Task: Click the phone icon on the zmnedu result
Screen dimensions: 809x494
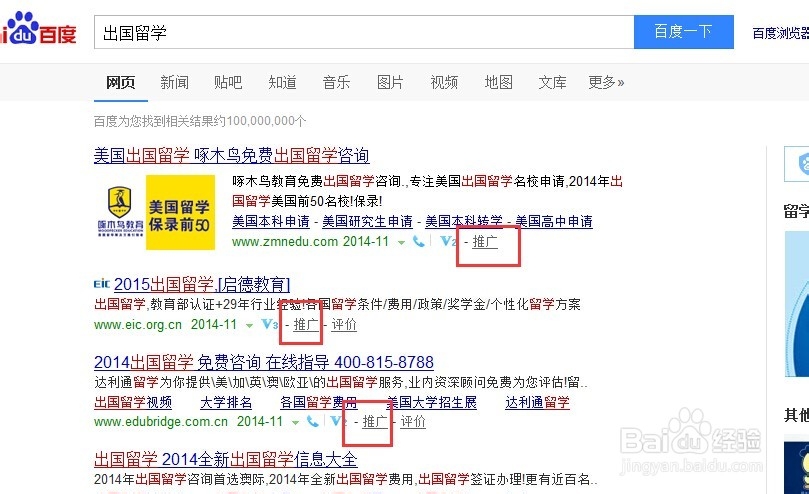Action: click(418, 241)
